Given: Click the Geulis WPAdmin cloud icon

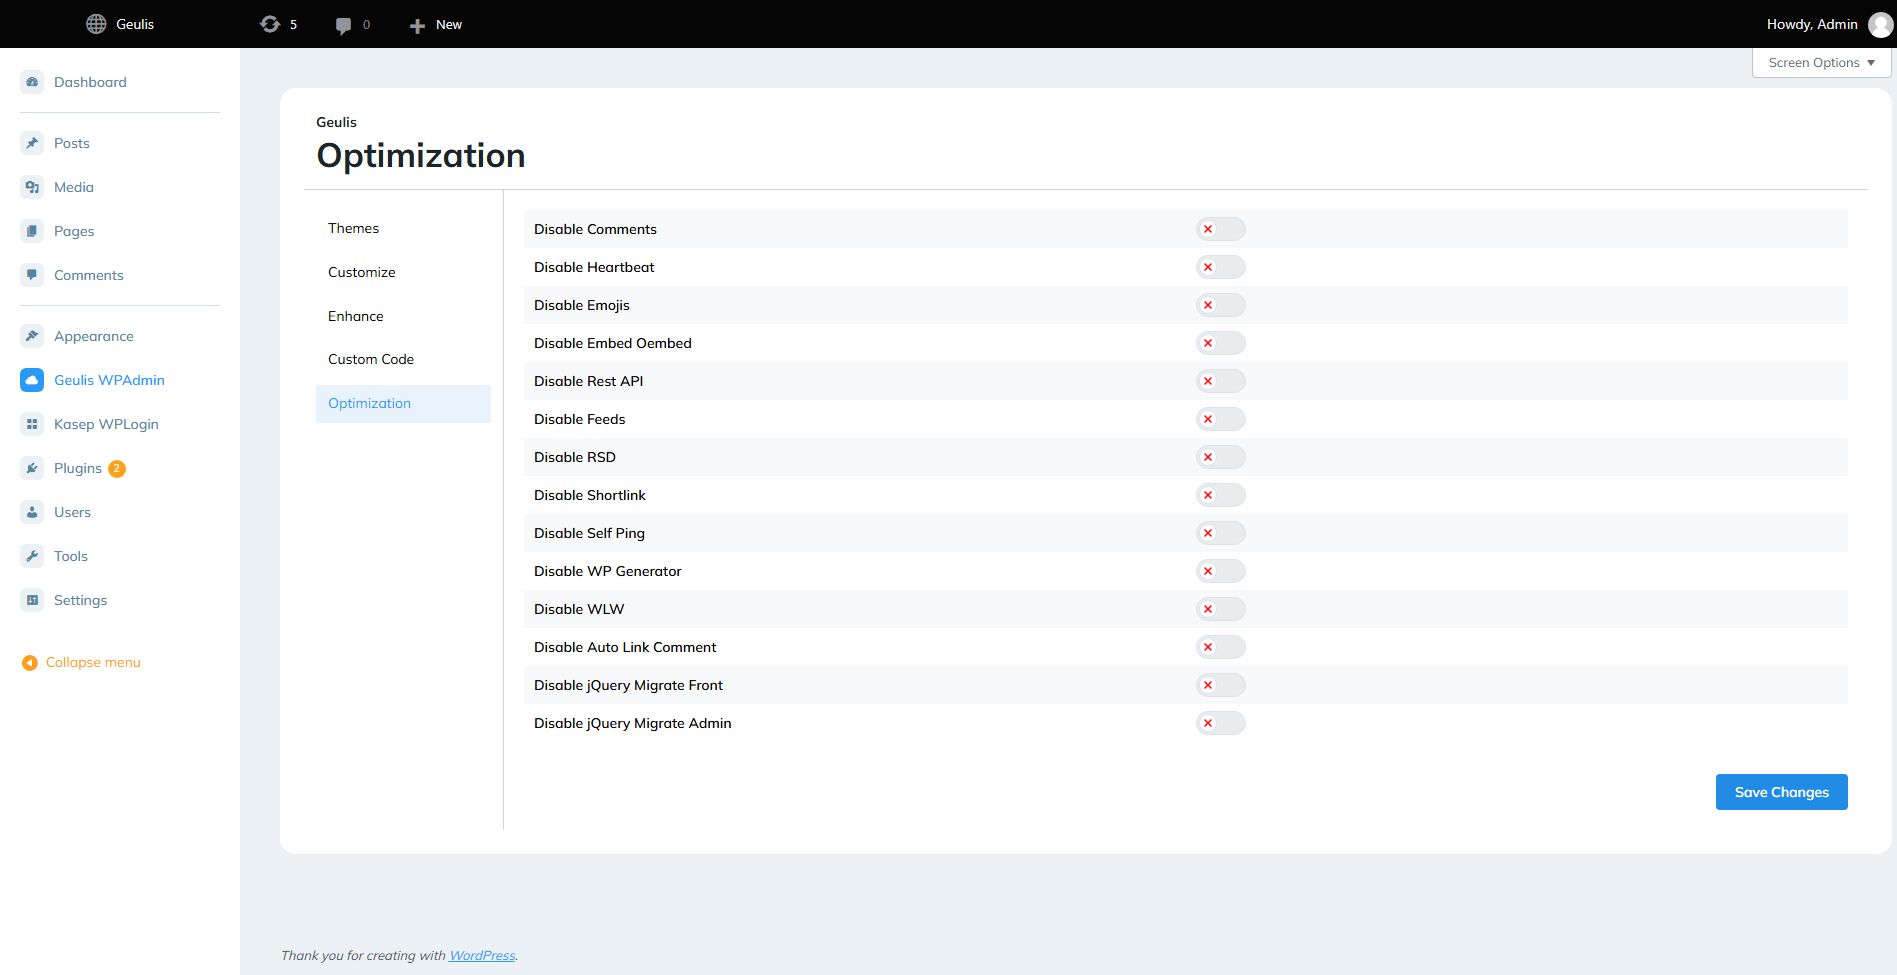Looking at the screenshot, I should coord(32,380).
